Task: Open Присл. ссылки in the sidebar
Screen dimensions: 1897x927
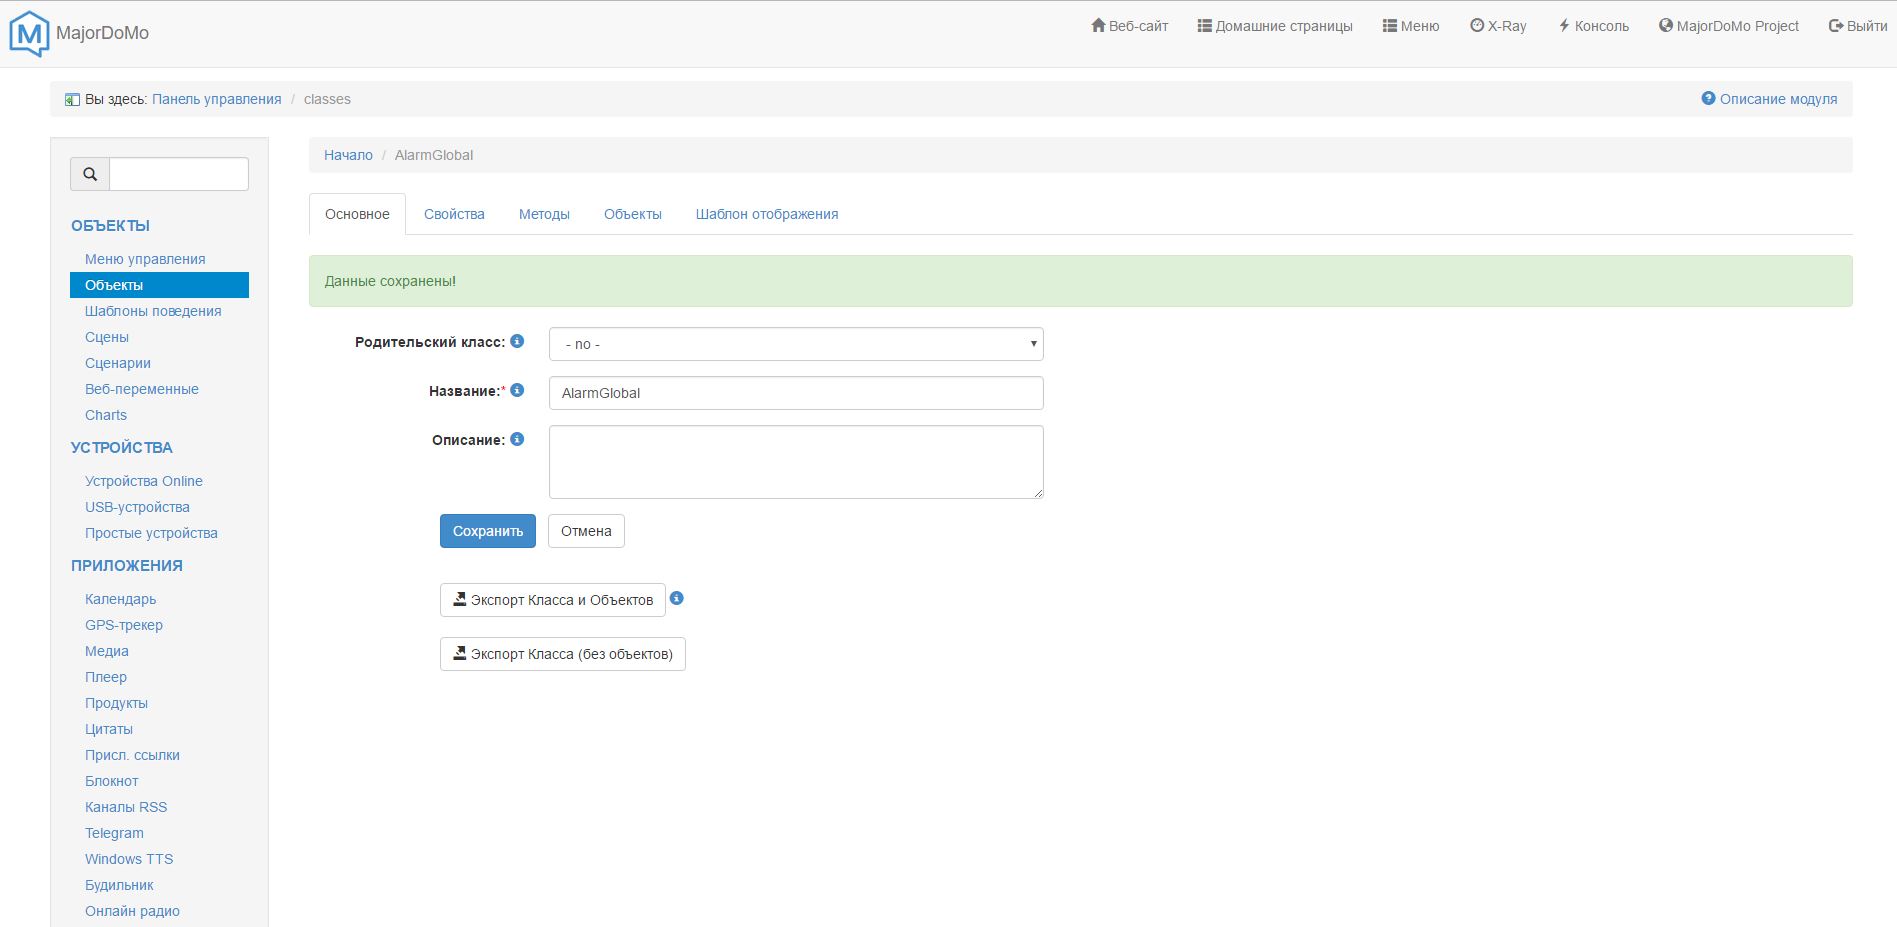Action: point(132,755)
